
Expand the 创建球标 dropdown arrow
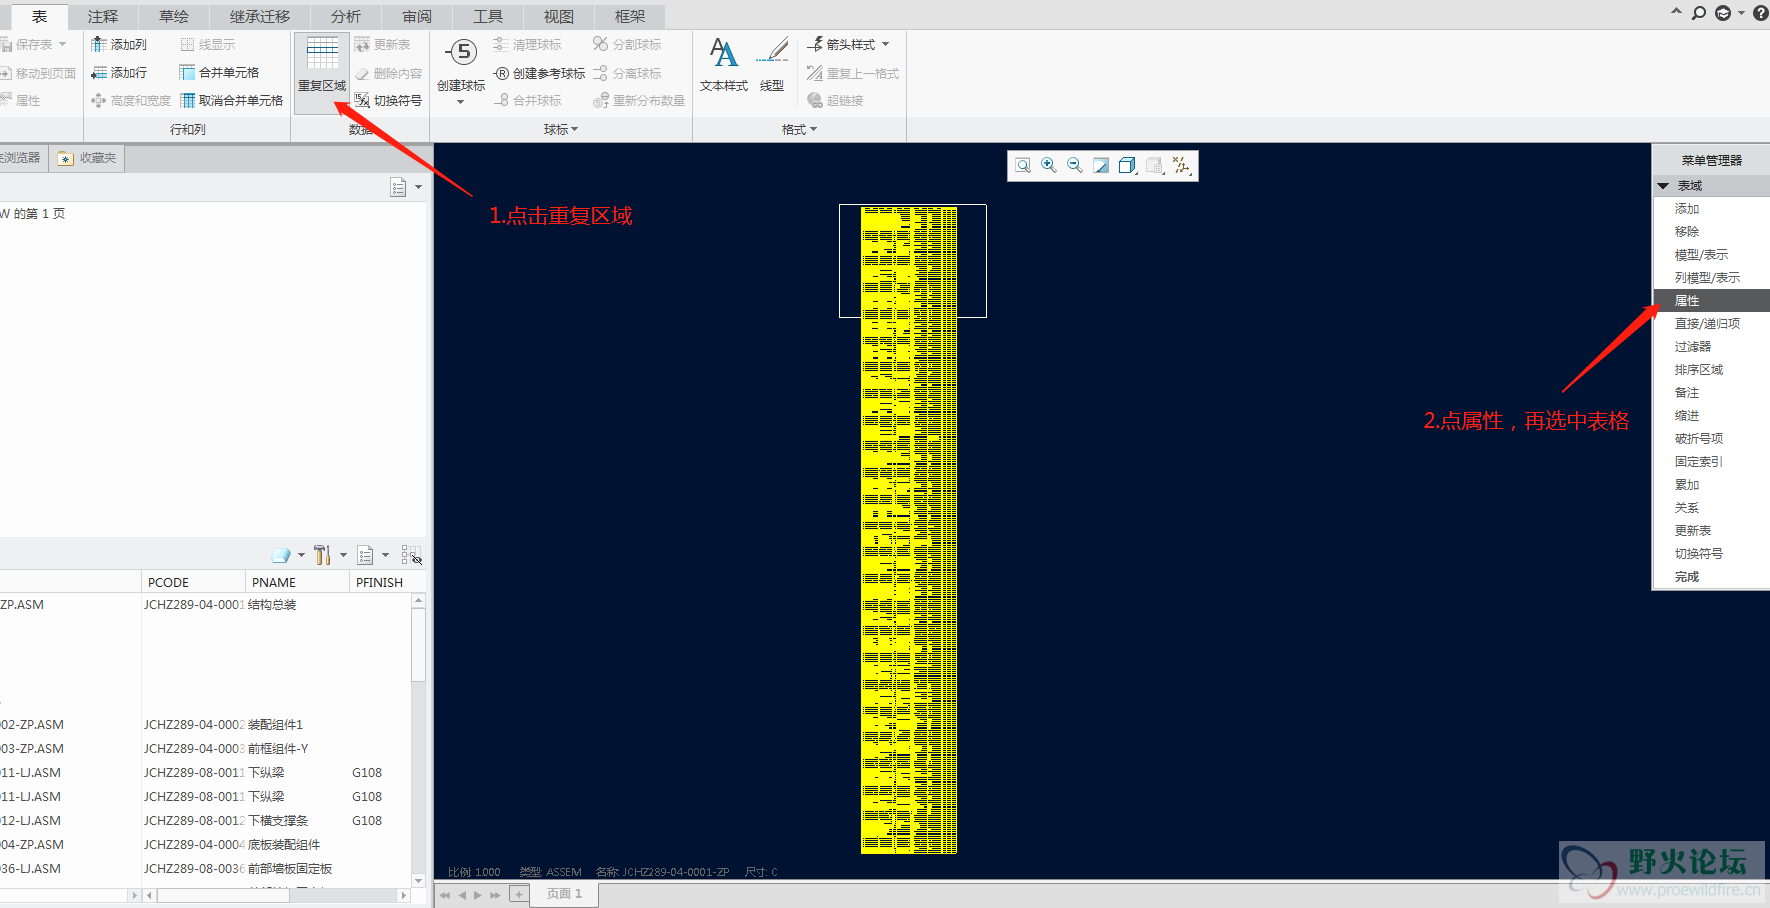click(x=461, y=102)
